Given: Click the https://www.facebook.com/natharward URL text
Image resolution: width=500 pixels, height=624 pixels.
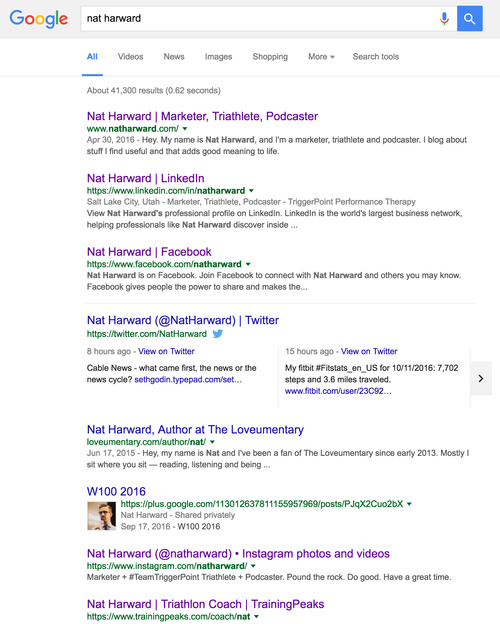Looking at the screenshot, I should (164, 264).
